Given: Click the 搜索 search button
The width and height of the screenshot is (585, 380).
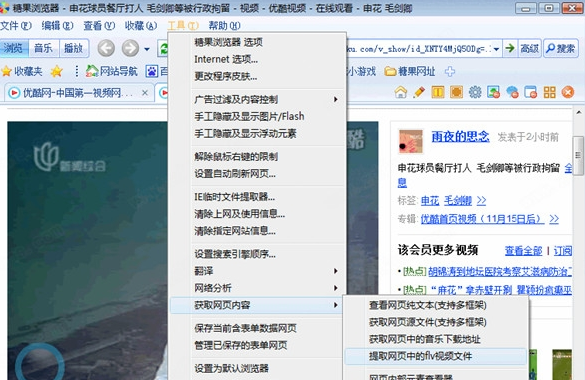Looking at the screenshot, I should (561, 48).
